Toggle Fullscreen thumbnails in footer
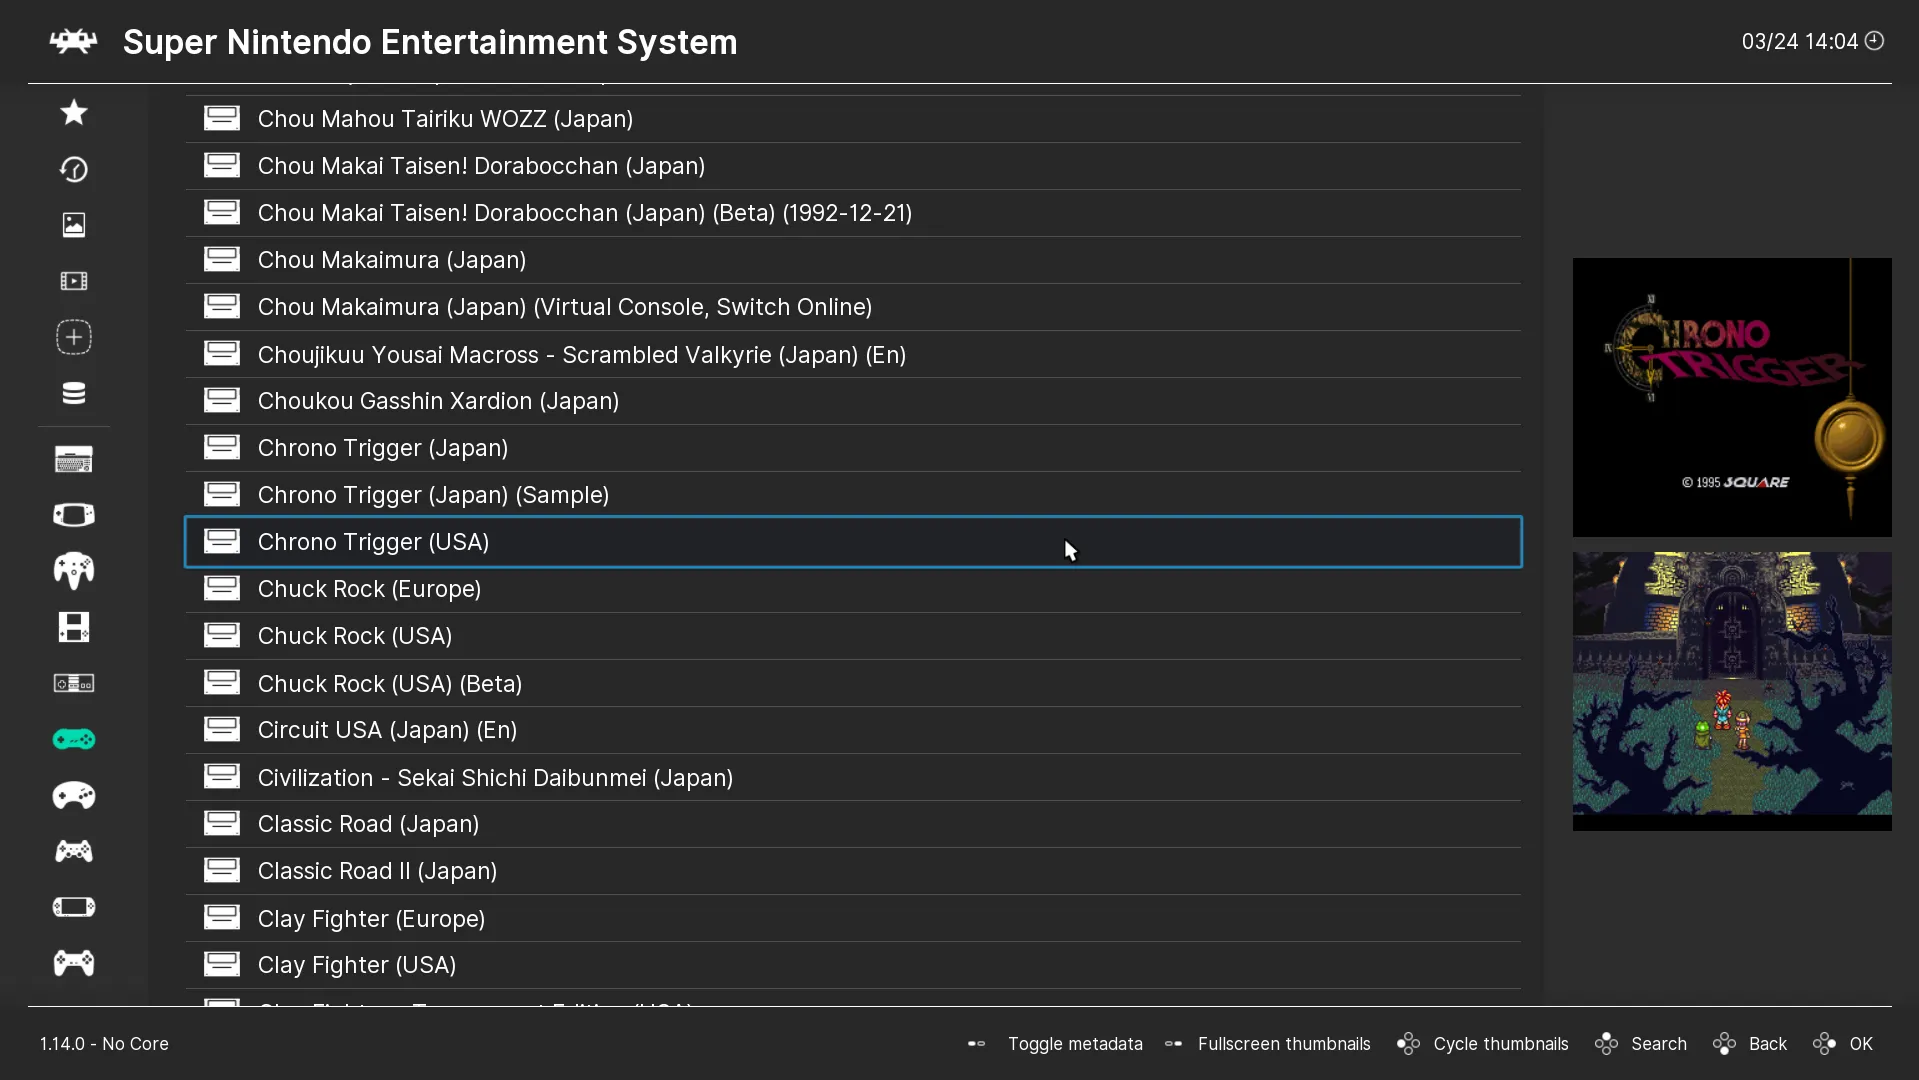Viewport: 1919px width, 1080px height. (x=1283, y=1044)
